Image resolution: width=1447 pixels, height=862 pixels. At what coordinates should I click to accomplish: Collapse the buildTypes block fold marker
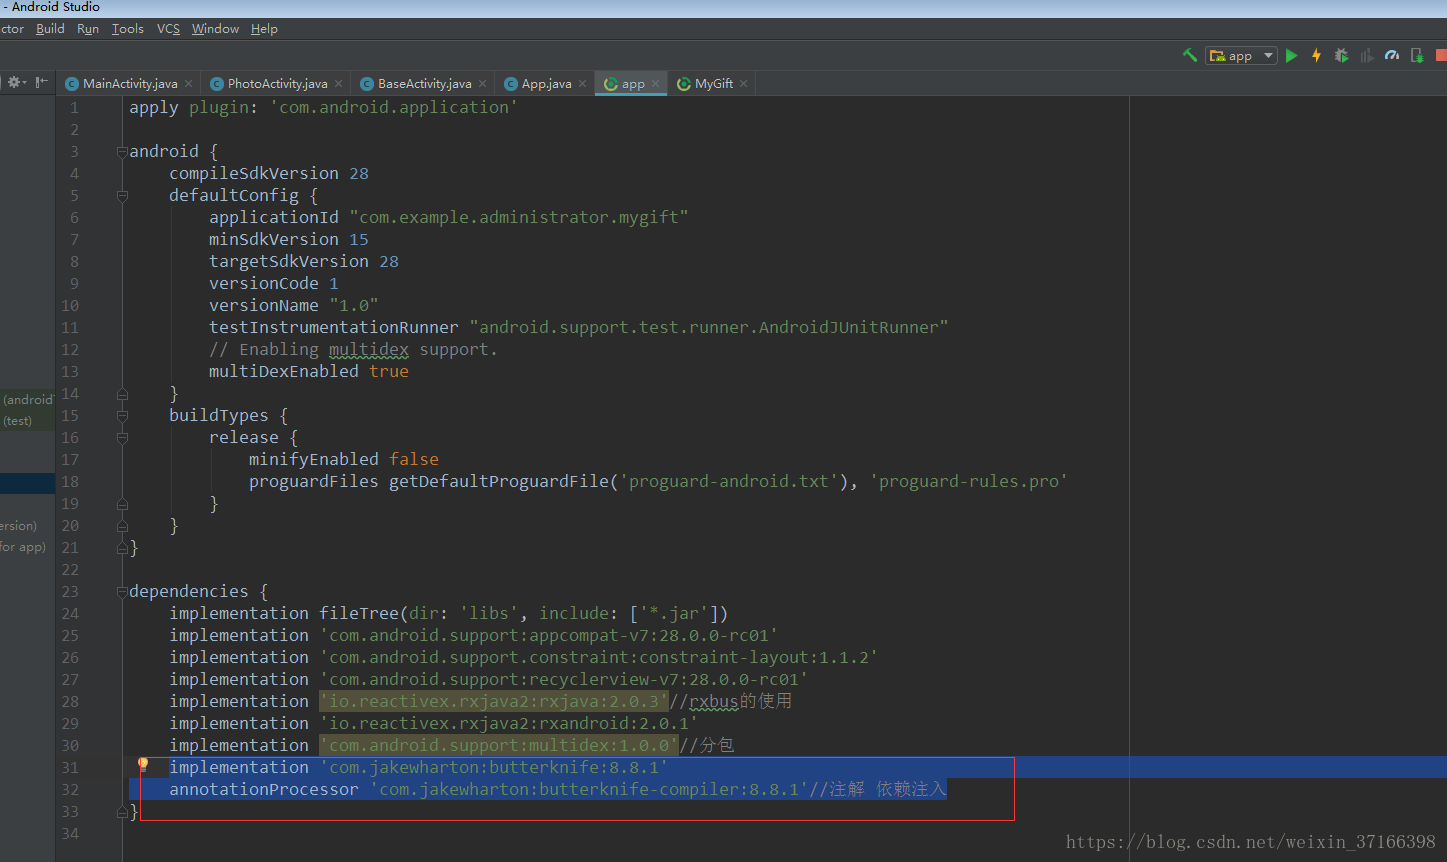coord(122,416)
